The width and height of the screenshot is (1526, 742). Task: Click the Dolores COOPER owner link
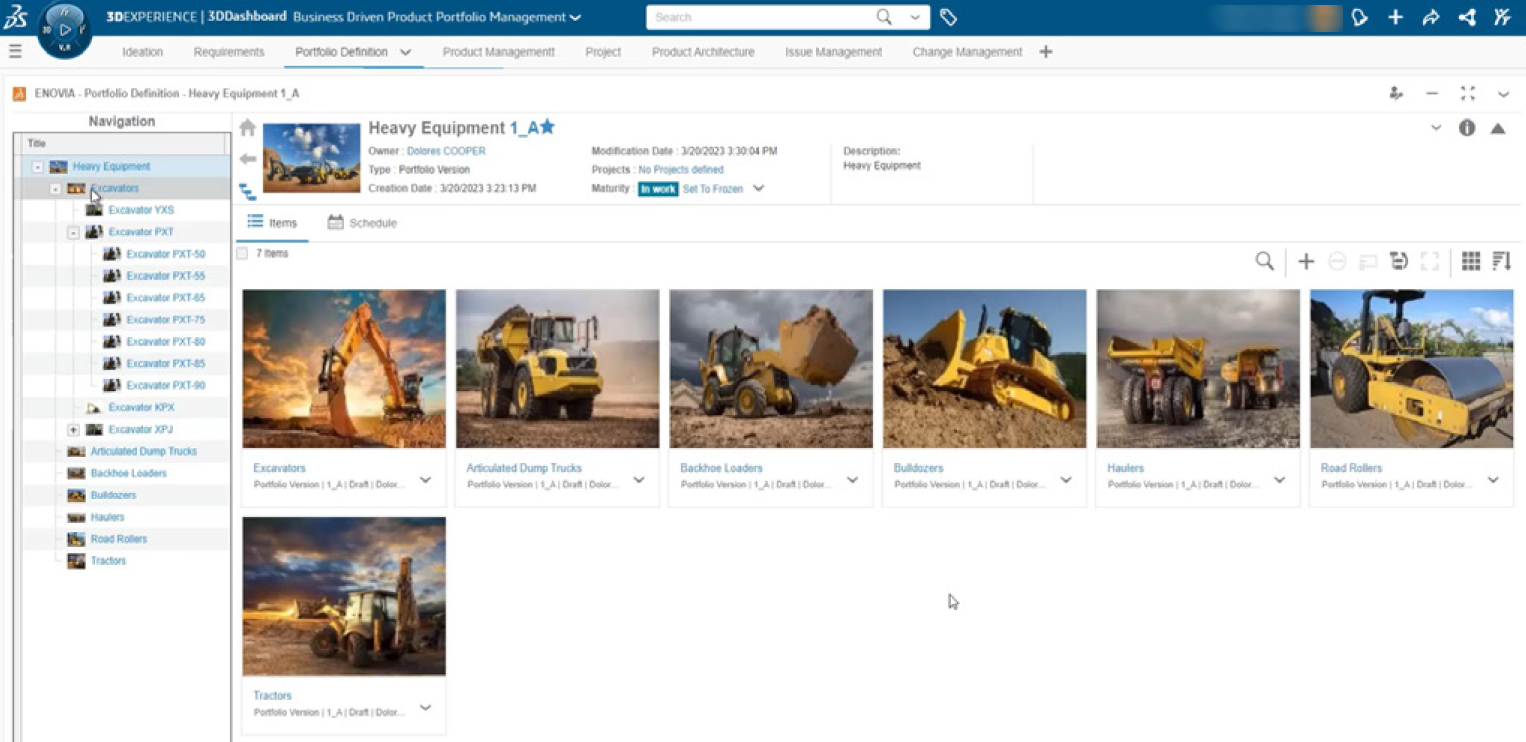click(x=446, y=151)
